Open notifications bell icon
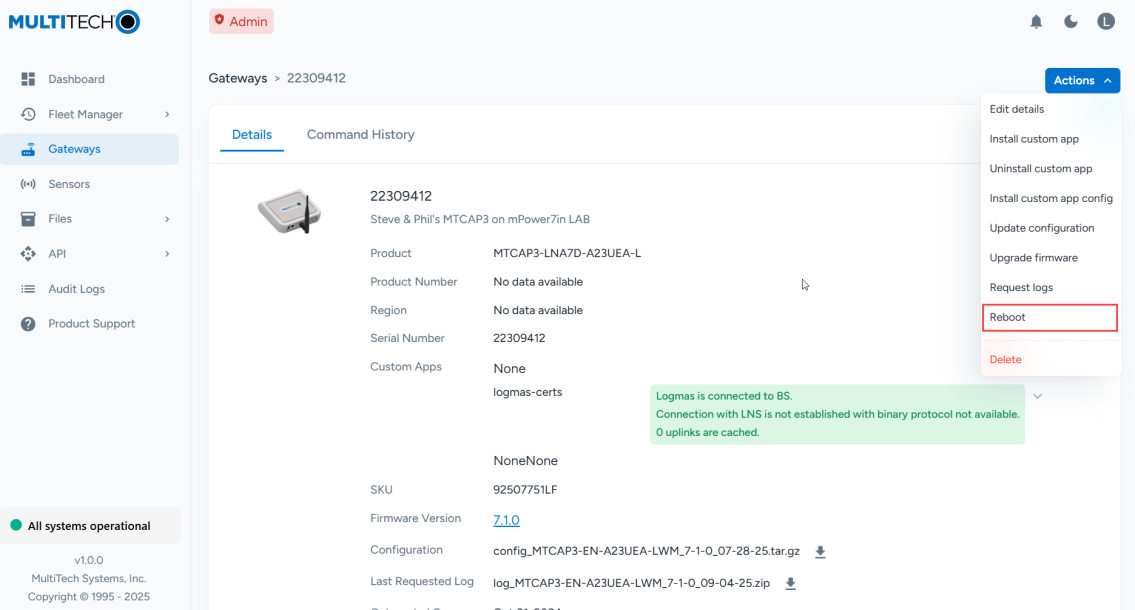Screen dimensions: 1135x610 1036,22
